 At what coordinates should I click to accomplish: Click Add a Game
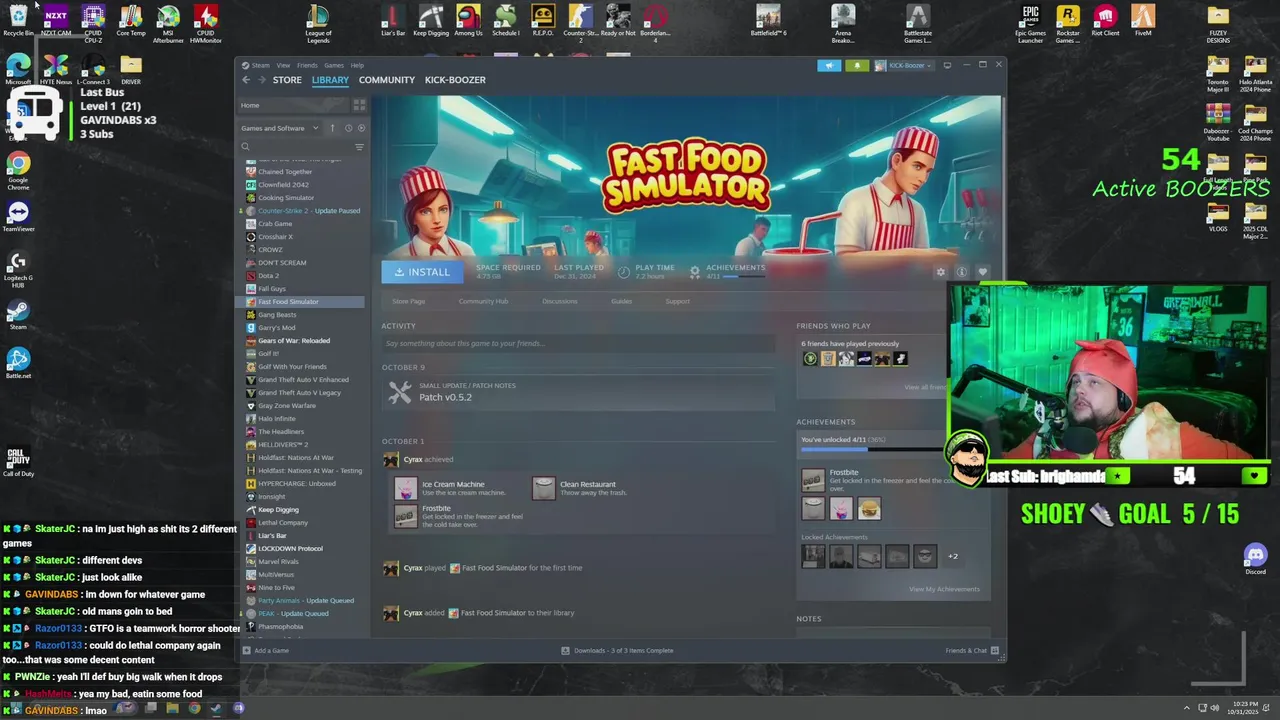click(x=265, y=651)
